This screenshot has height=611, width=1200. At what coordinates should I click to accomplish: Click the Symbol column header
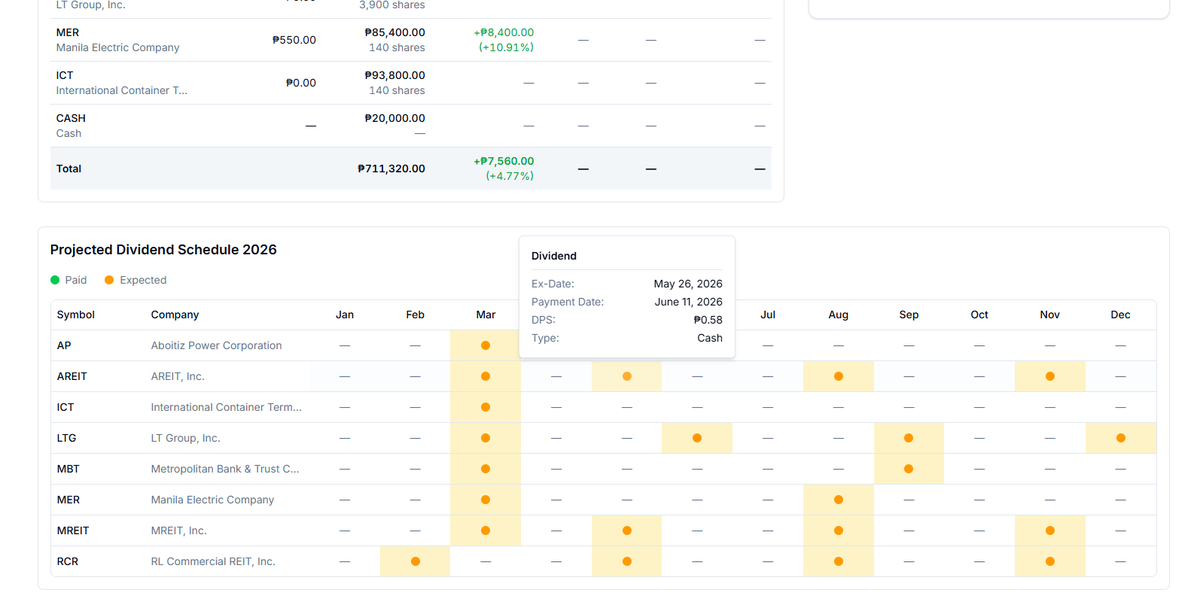76,314
